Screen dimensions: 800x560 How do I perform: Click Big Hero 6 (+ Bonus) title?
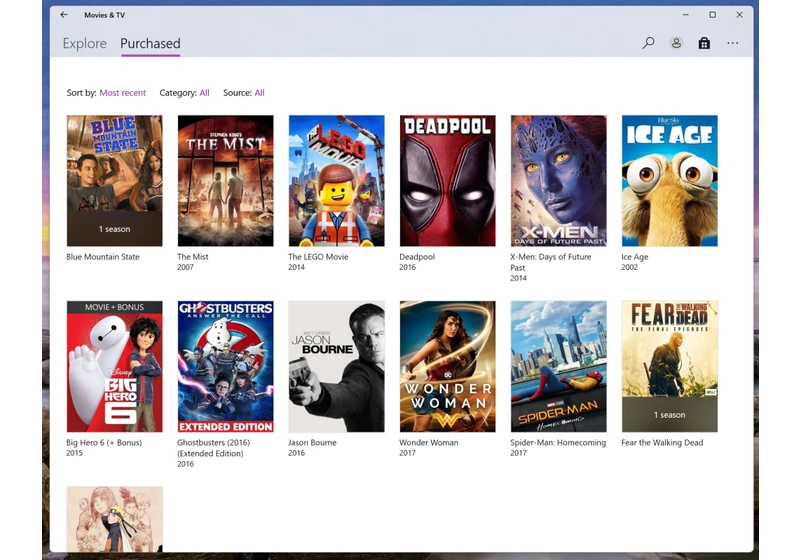[104, 442]
